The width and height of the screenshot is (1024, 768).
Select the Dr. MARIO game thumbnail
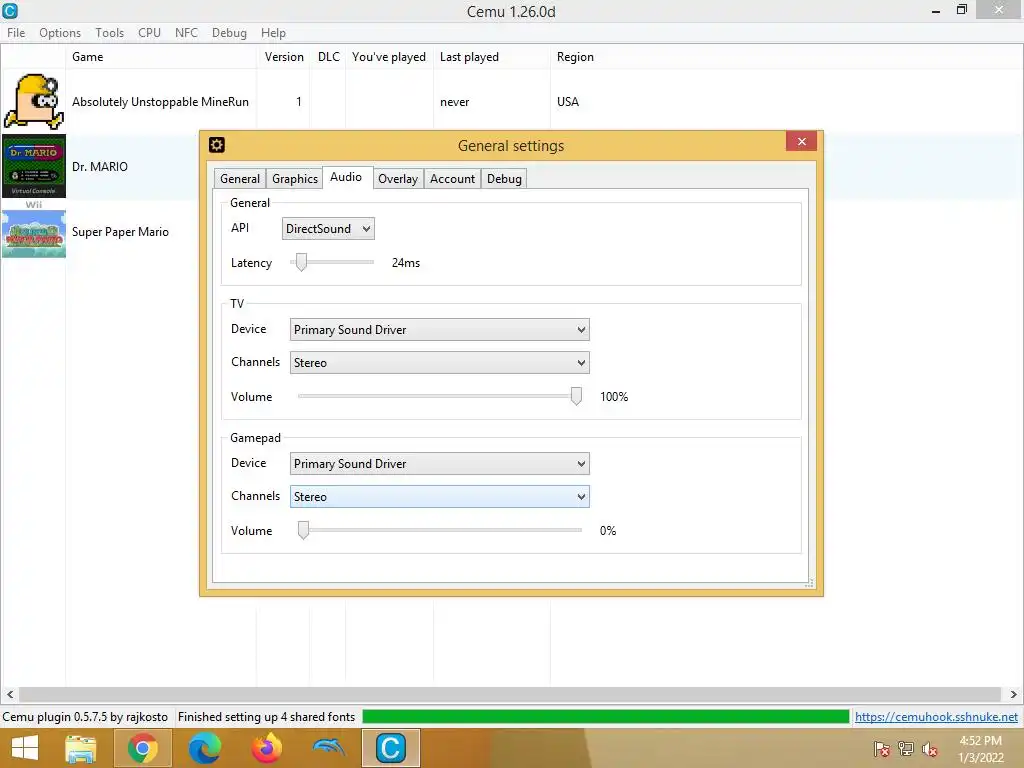click(x=34, y=166)
